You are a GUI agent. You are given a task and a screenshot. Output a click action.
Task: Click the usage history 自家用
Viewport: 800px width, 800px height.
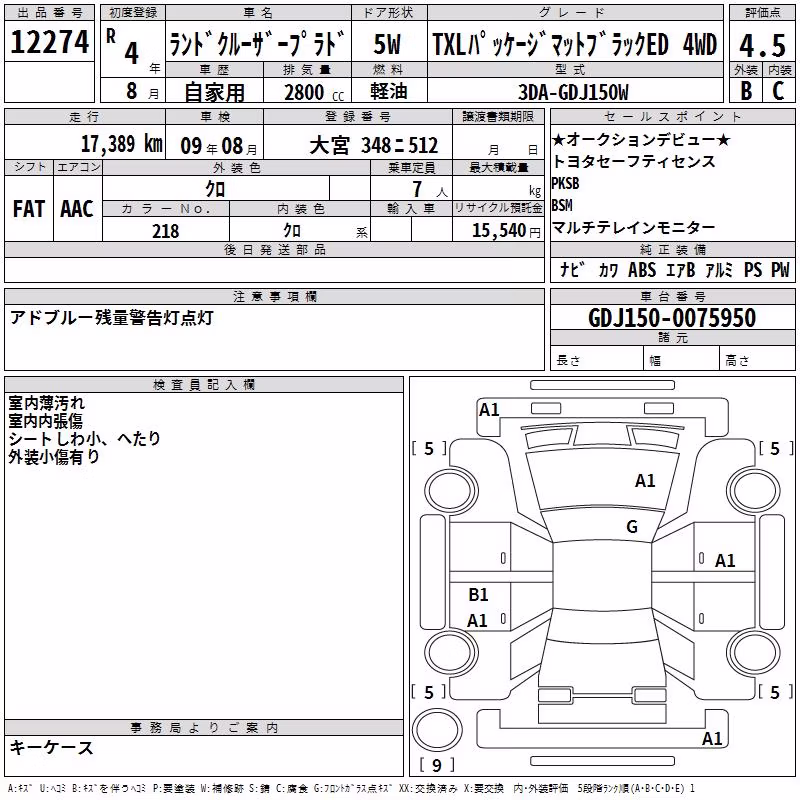click(214, 92)
